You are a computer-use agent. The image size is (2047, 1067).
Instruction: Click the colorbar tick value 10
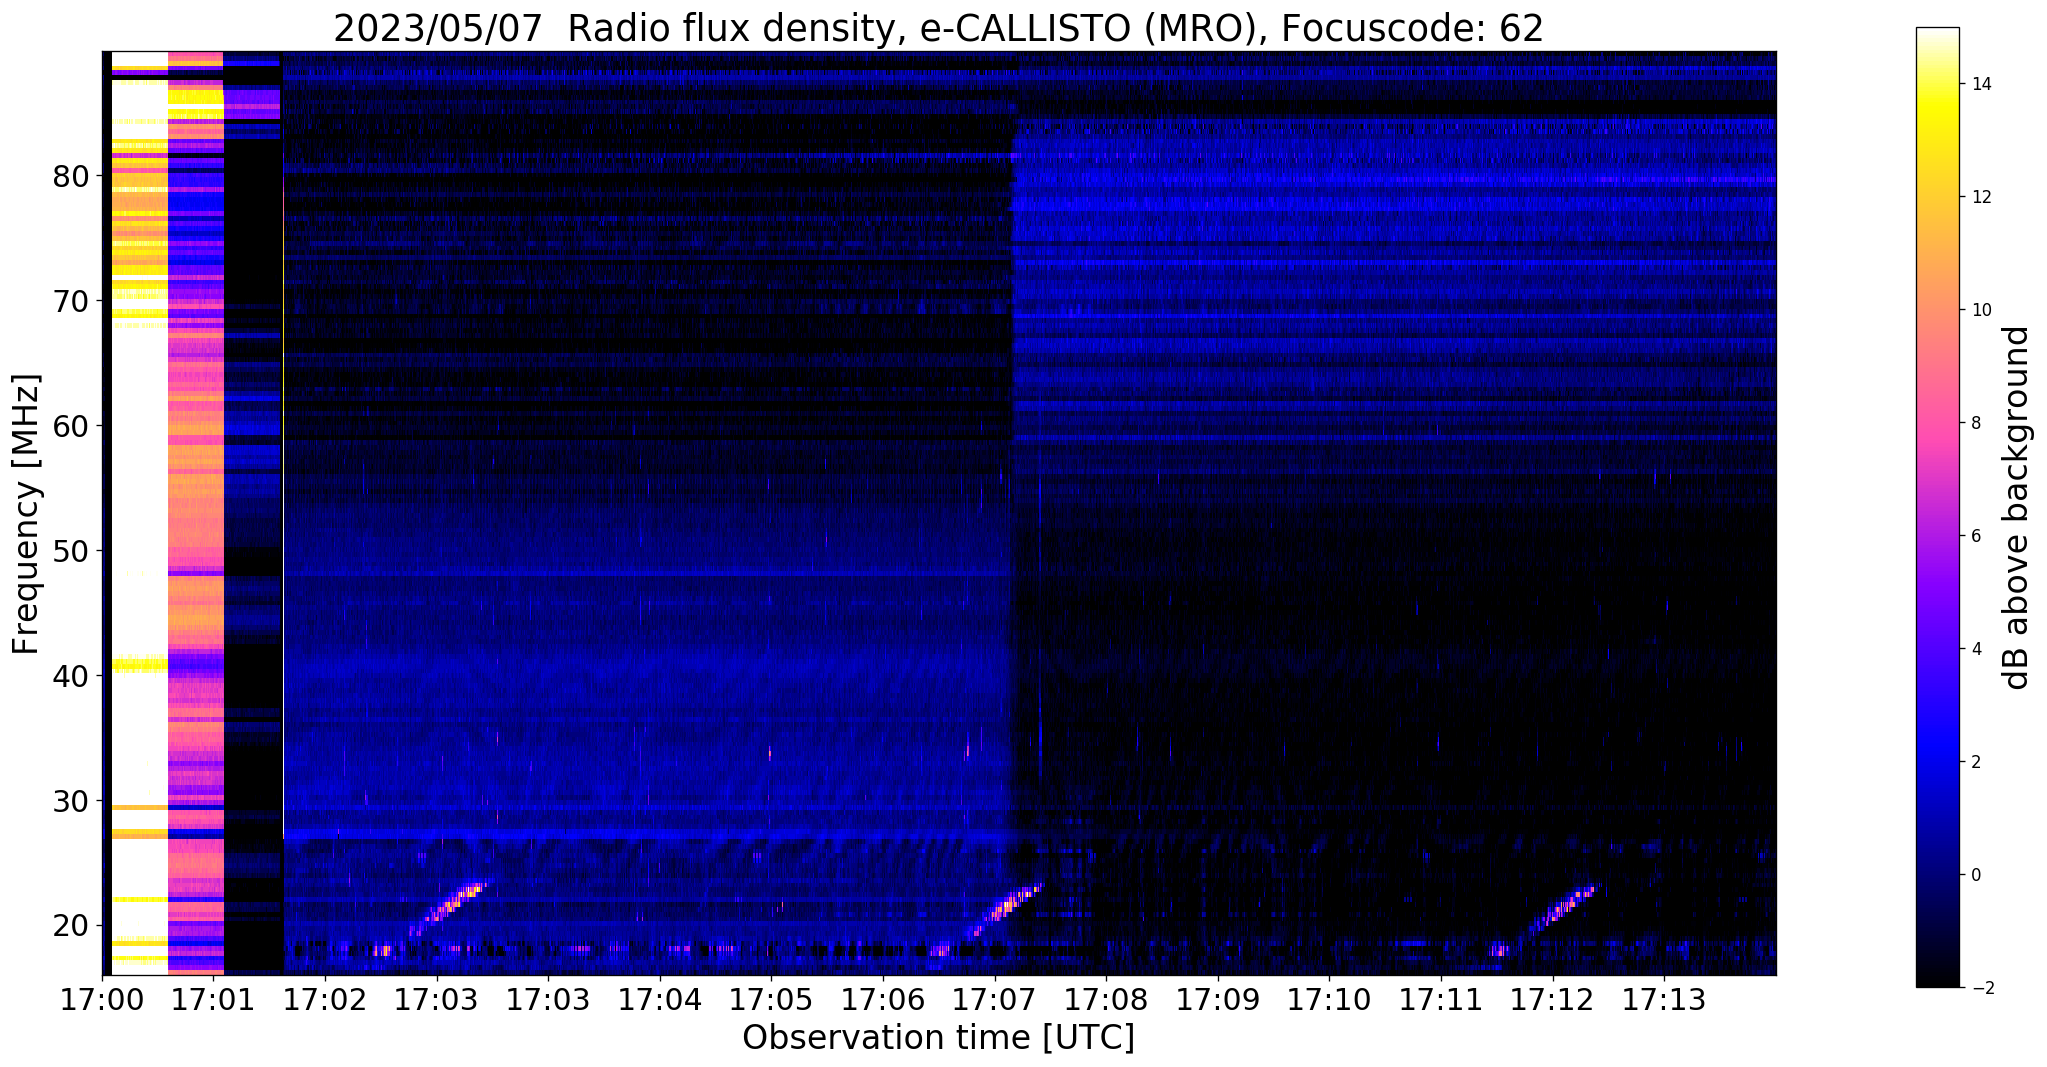point(1981,310)
